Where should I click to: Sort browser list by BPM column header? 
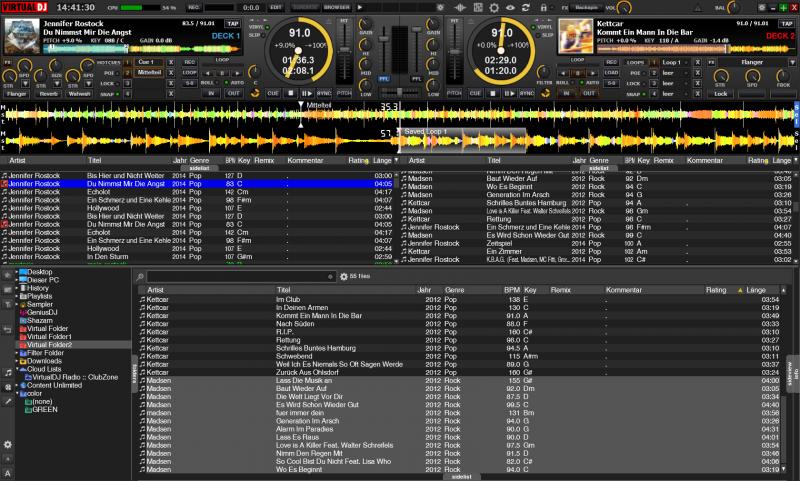(512, 290)
